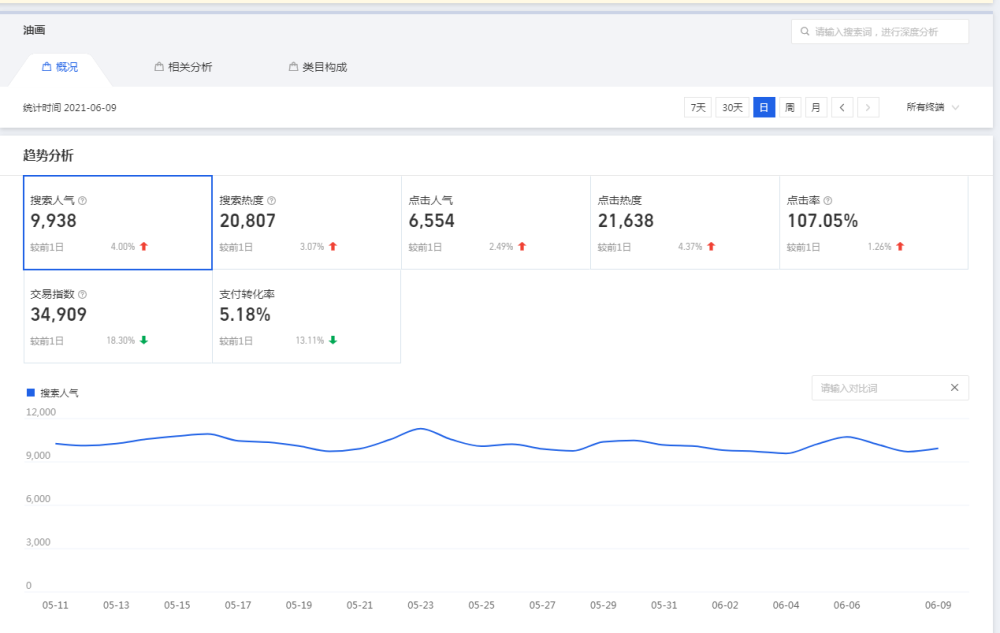This screenshot has height=633, width=1000.
Task: Select the 支付转化率 metric card
Action: point(306,316)
